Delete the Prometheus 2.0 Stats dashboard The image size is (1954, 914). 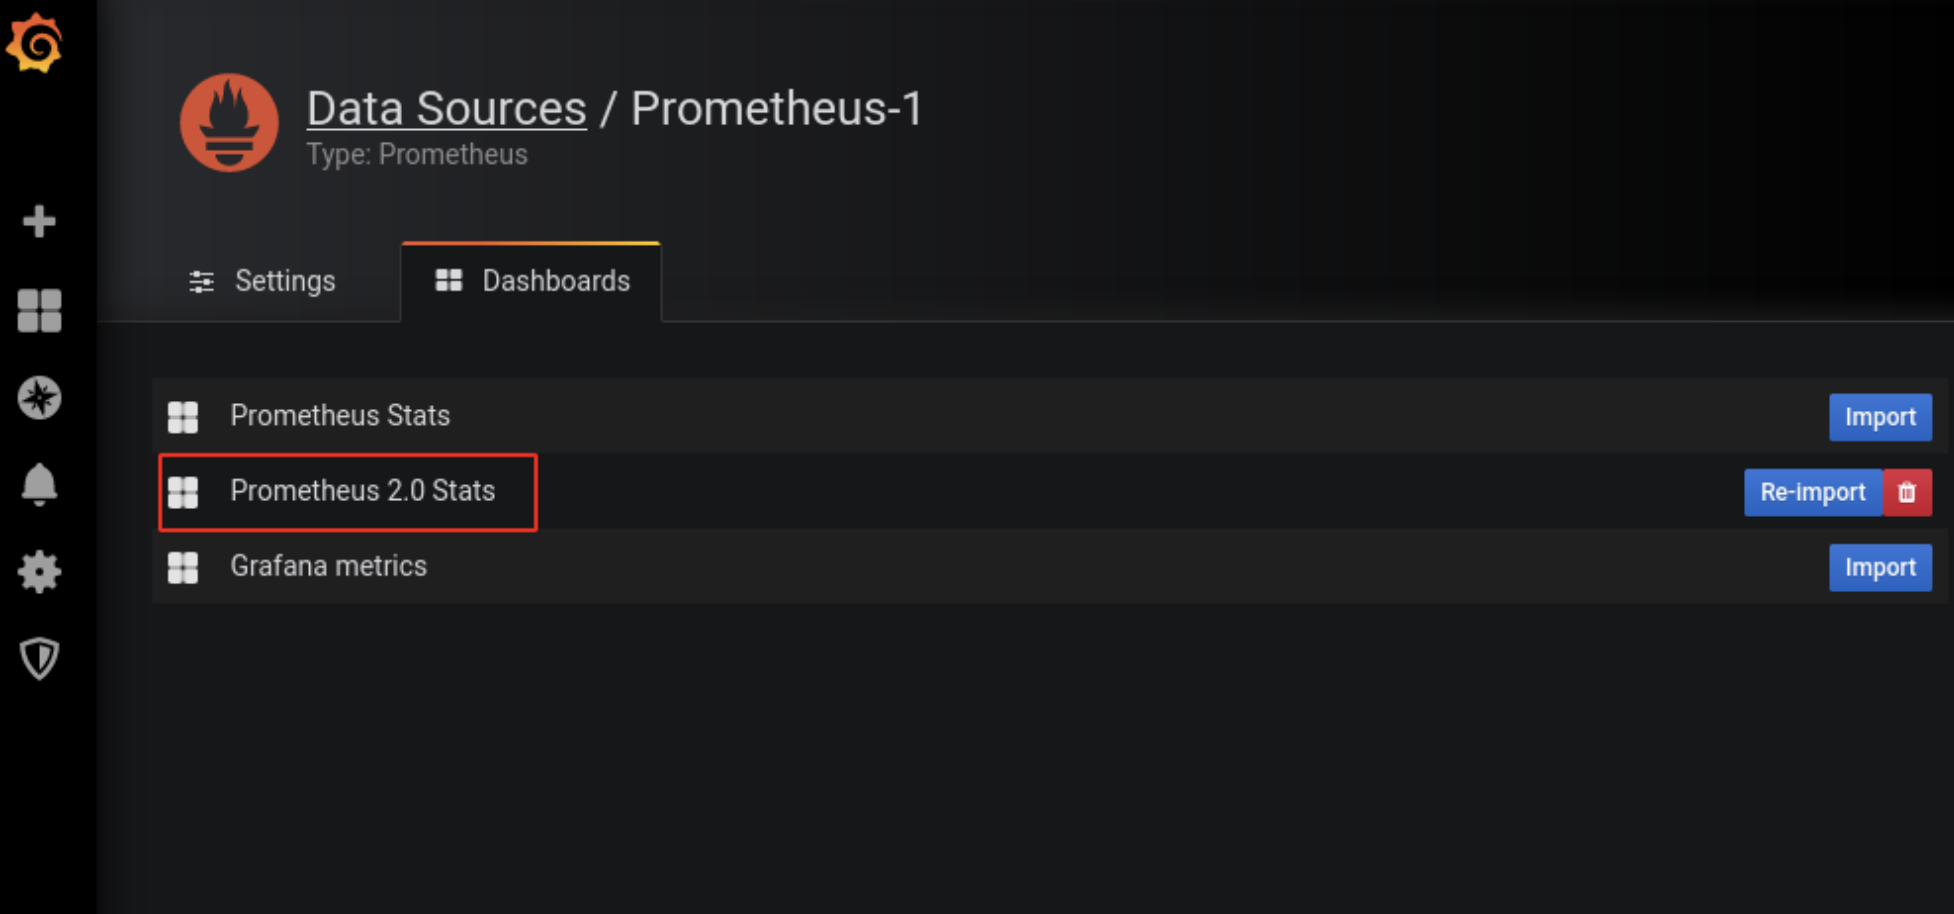point(1907,492)
